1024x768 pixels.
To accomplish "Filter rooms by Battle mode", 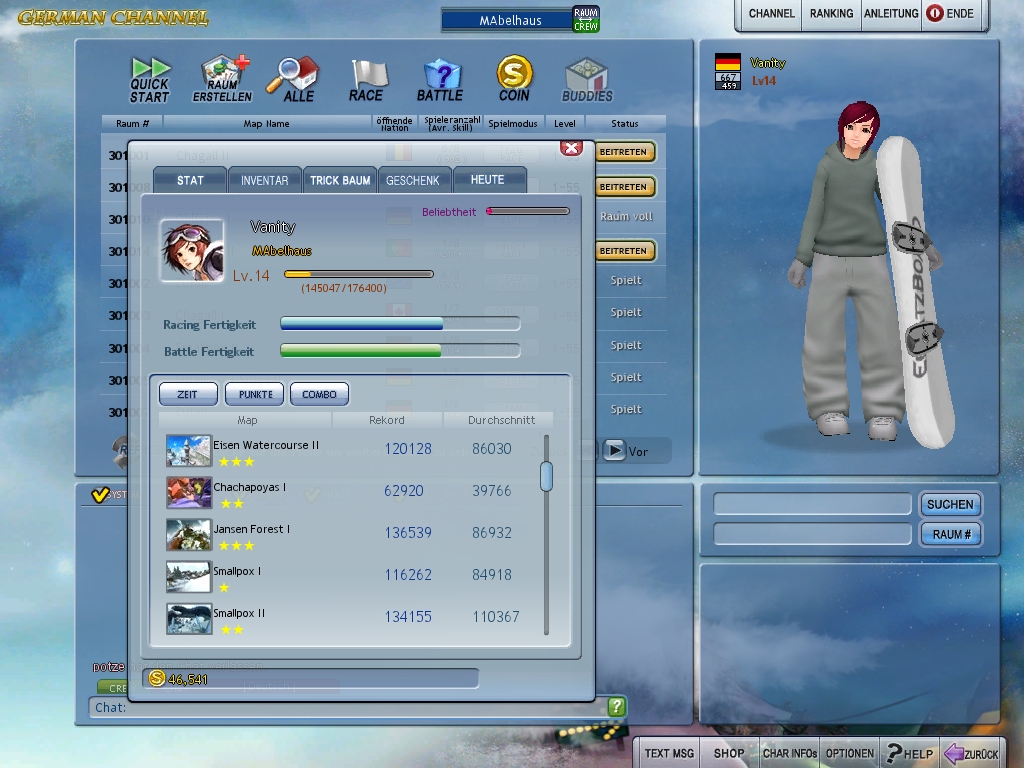I will [440, 79].
